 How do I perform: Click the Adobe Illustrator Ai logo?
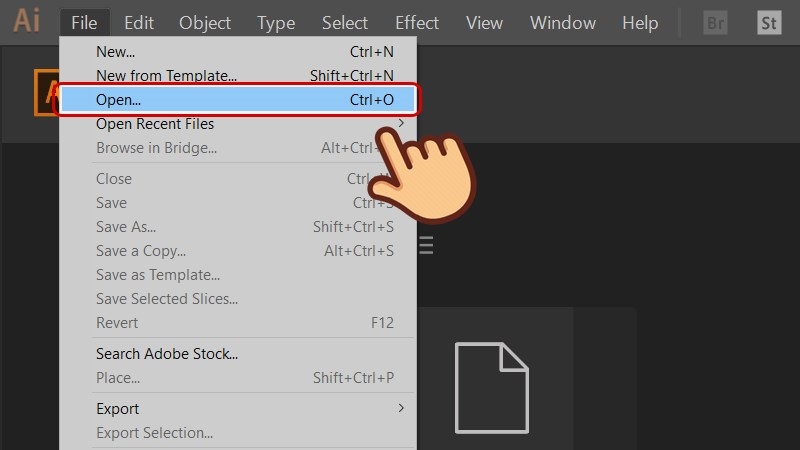coord(27,21)
